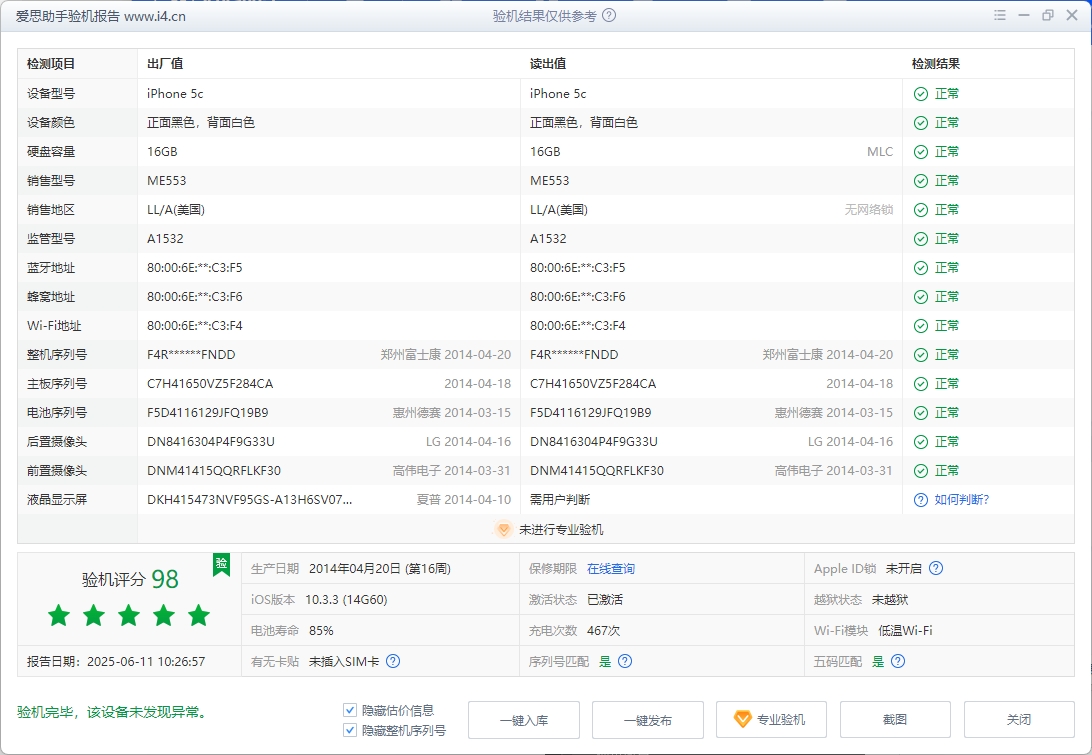Click the 未越狱 jailbreak status value
The height and width of the screenshot is (755, 1092).
889,600
